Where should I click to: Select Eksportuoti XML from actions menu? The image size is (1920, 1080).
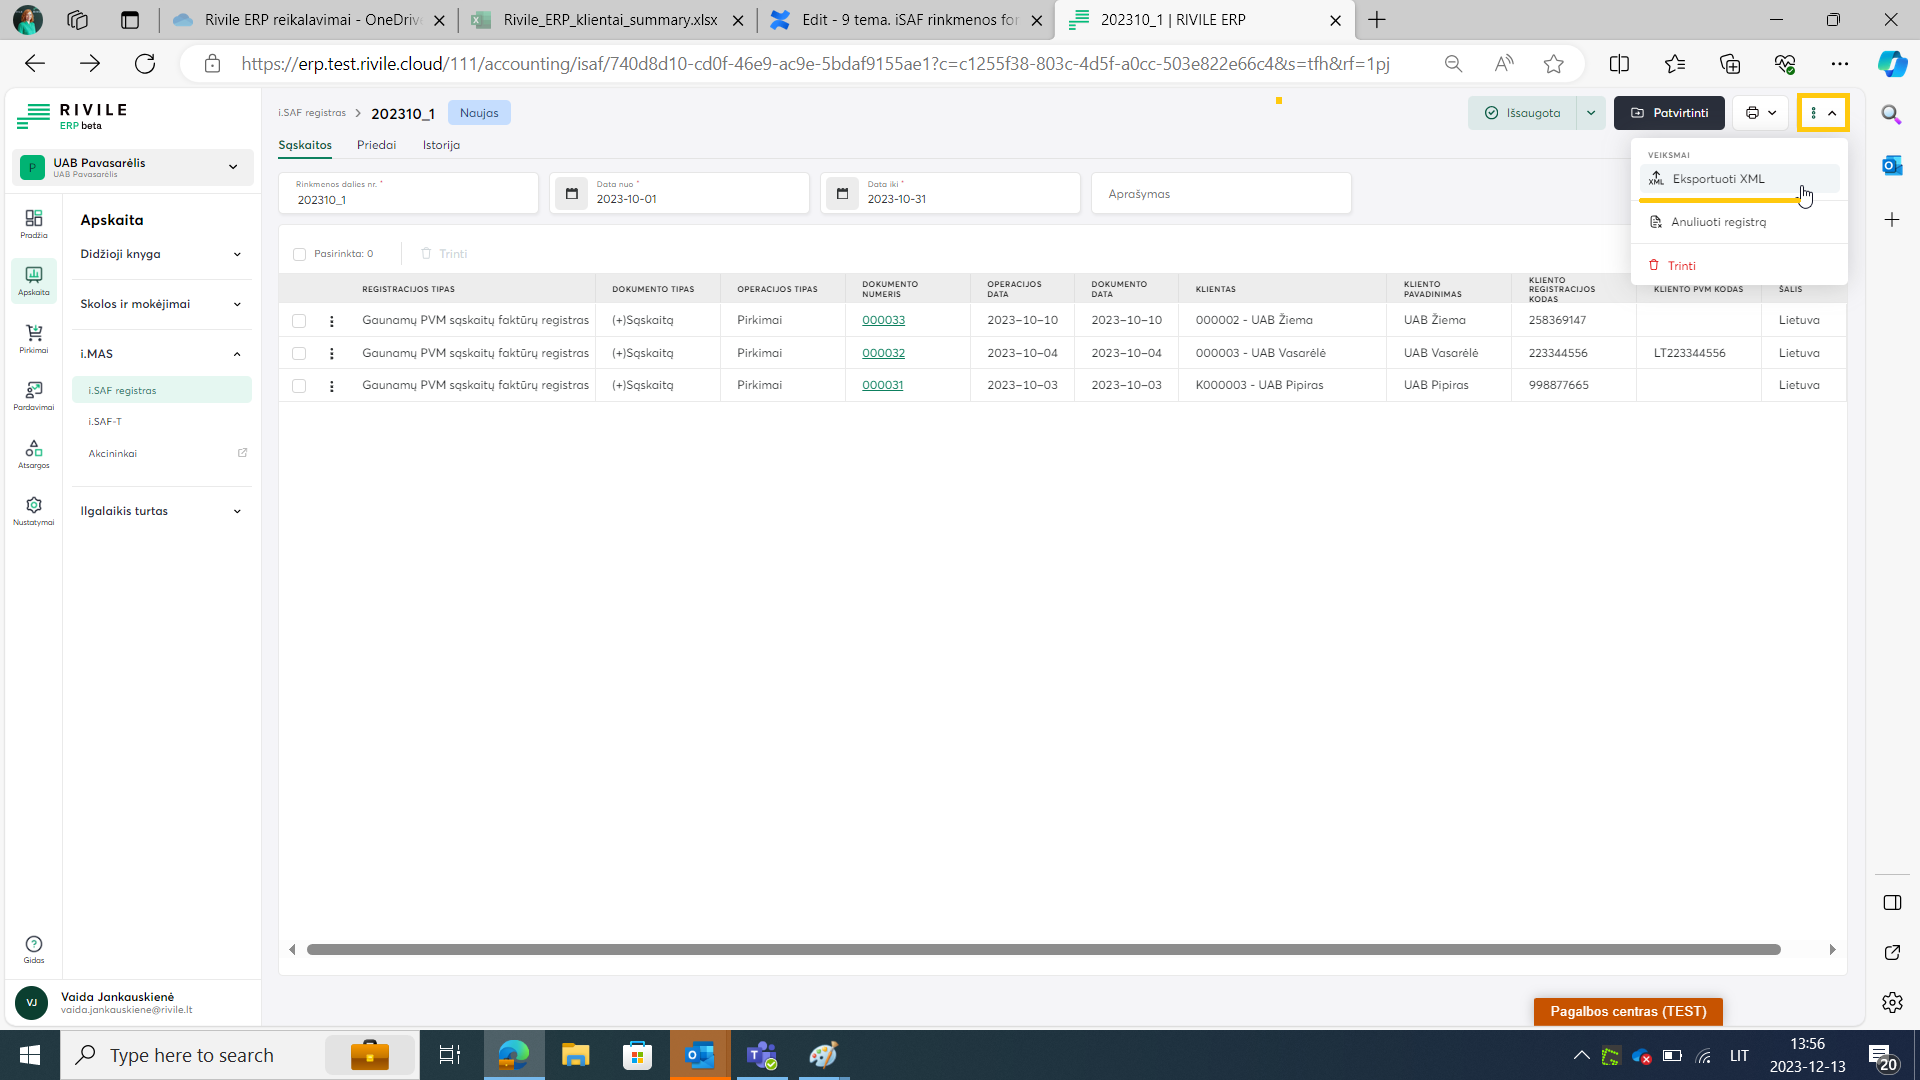coord(1718,179)
